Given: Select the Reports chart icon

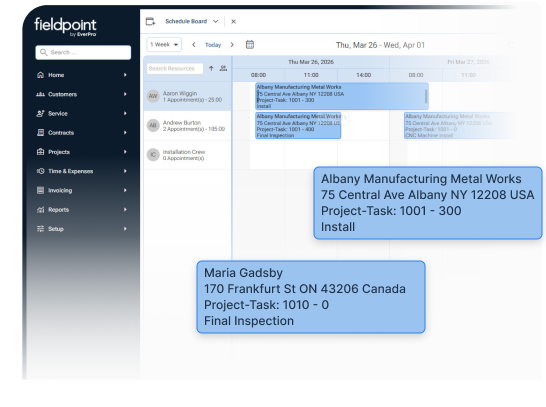Looking at the screenshot, I should [x=40, y=210].
